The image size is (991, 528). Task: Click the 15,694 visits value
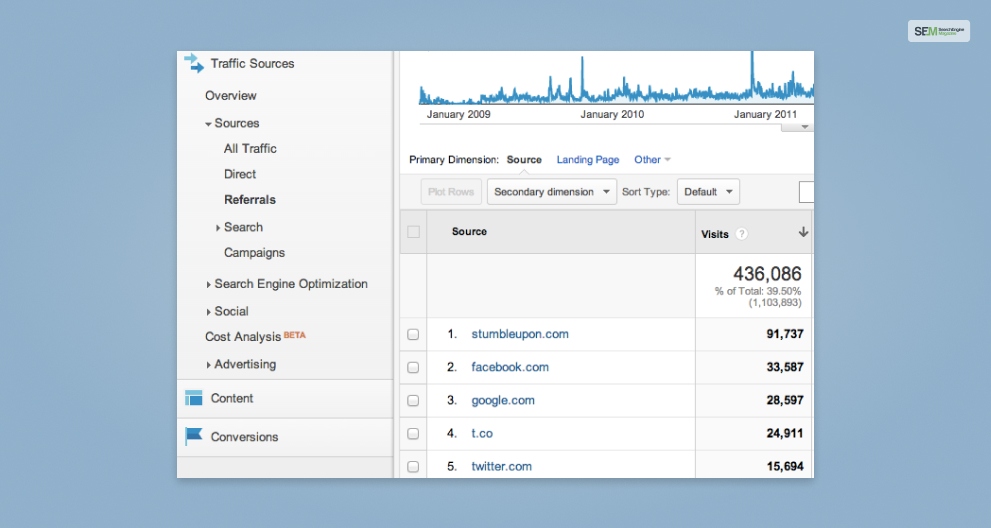pyautogui.click(x=785, y=467)
